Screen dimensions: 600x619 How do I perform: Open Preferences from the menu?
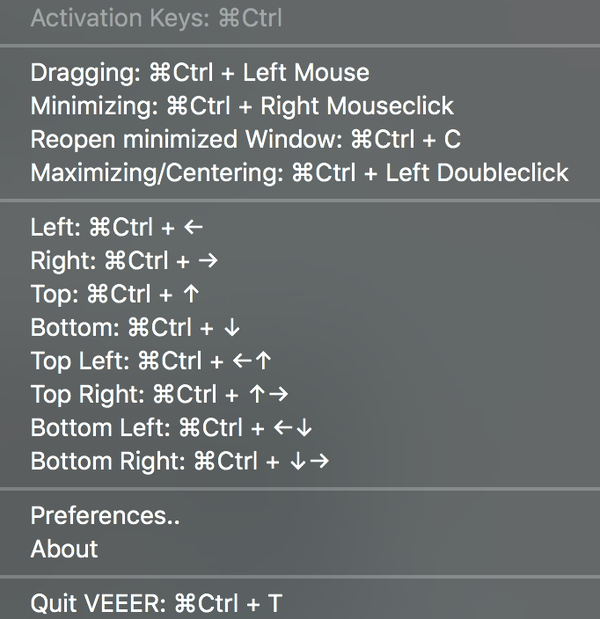(105, 516)
